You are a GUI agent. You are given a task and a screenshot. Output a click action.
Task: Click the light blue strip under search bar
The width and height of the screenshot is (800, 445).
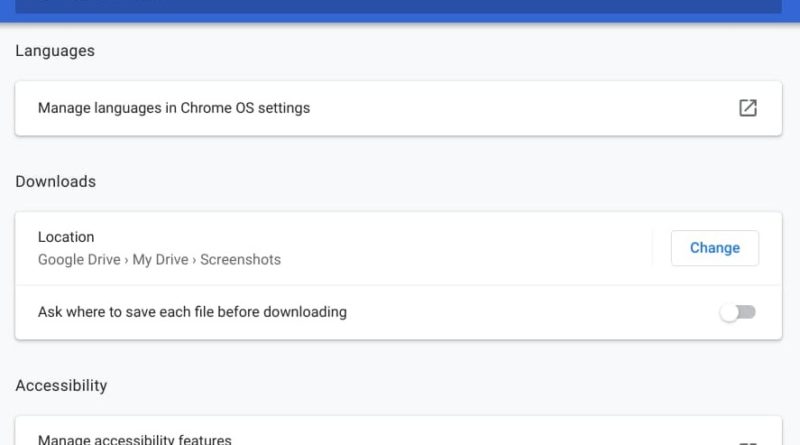400,19
